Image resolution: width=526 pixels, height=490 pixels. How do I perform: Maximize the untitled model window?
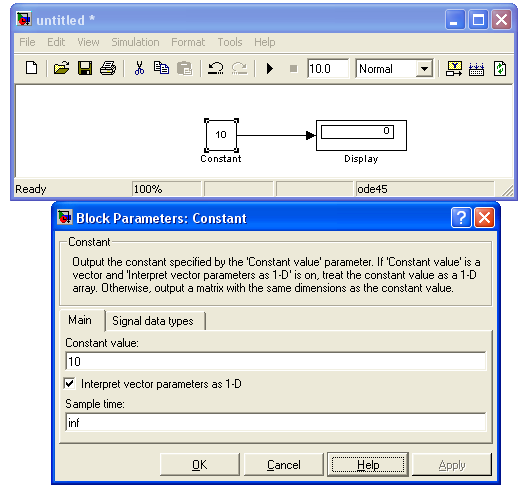478,19
